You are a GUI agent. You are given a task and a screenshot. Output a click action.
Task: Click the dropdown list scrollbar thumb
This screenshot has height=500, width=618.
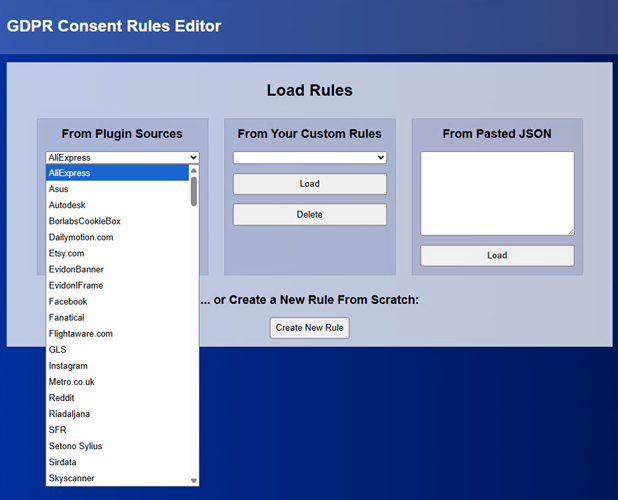tap(194, 190)
